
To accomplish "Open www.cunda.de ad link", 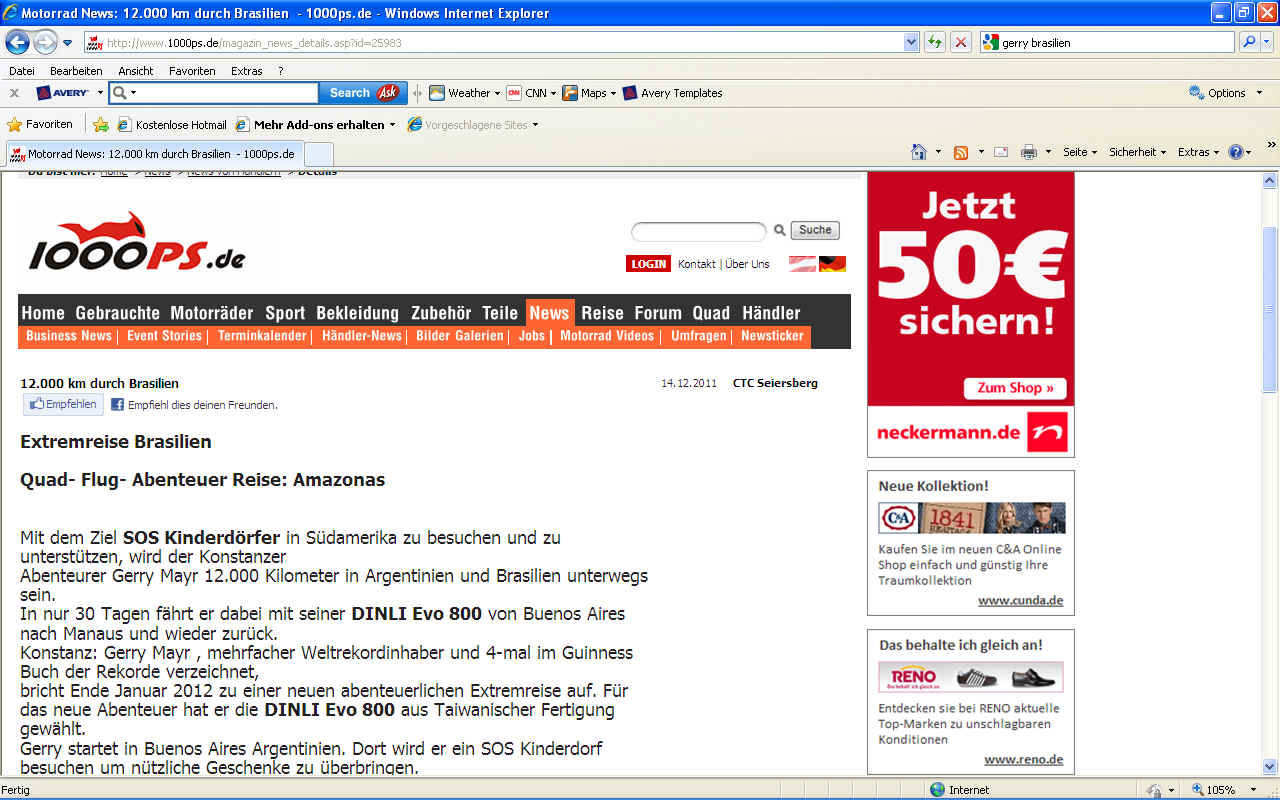I will (1020, 601).
